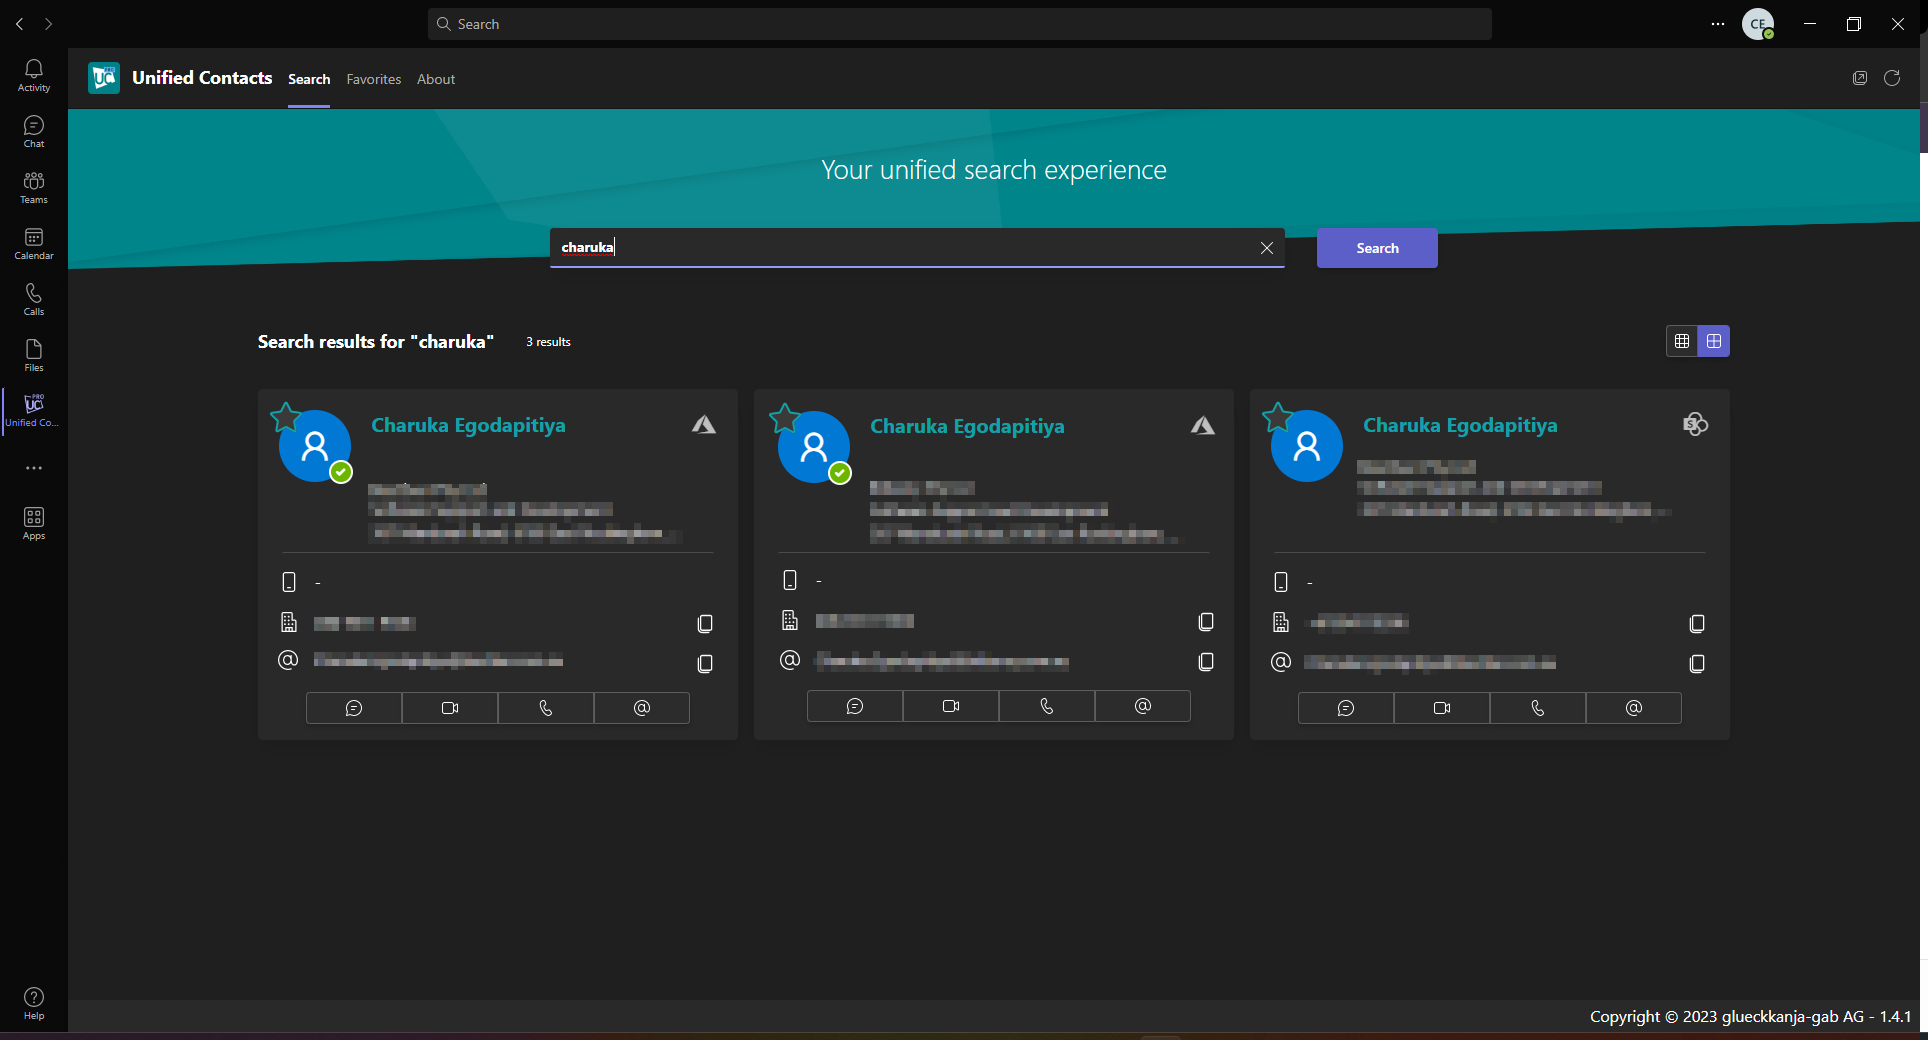This screenshot has height=1040, width=1928.
Task: Send email from third contact card
Action: pyautogui.click(x=1634, y=708)
